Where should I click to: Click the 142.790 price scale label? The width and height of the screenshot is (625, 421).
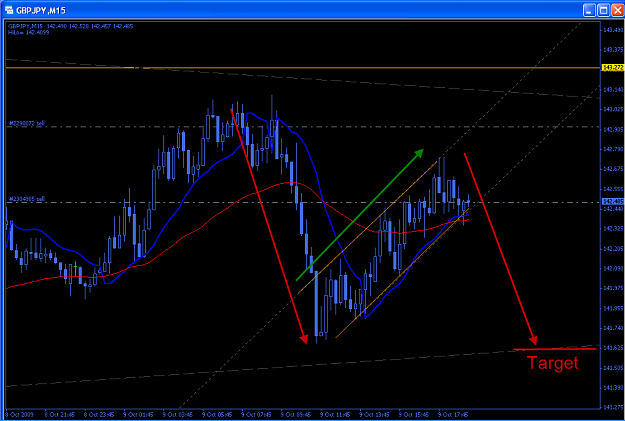point(613,149)
